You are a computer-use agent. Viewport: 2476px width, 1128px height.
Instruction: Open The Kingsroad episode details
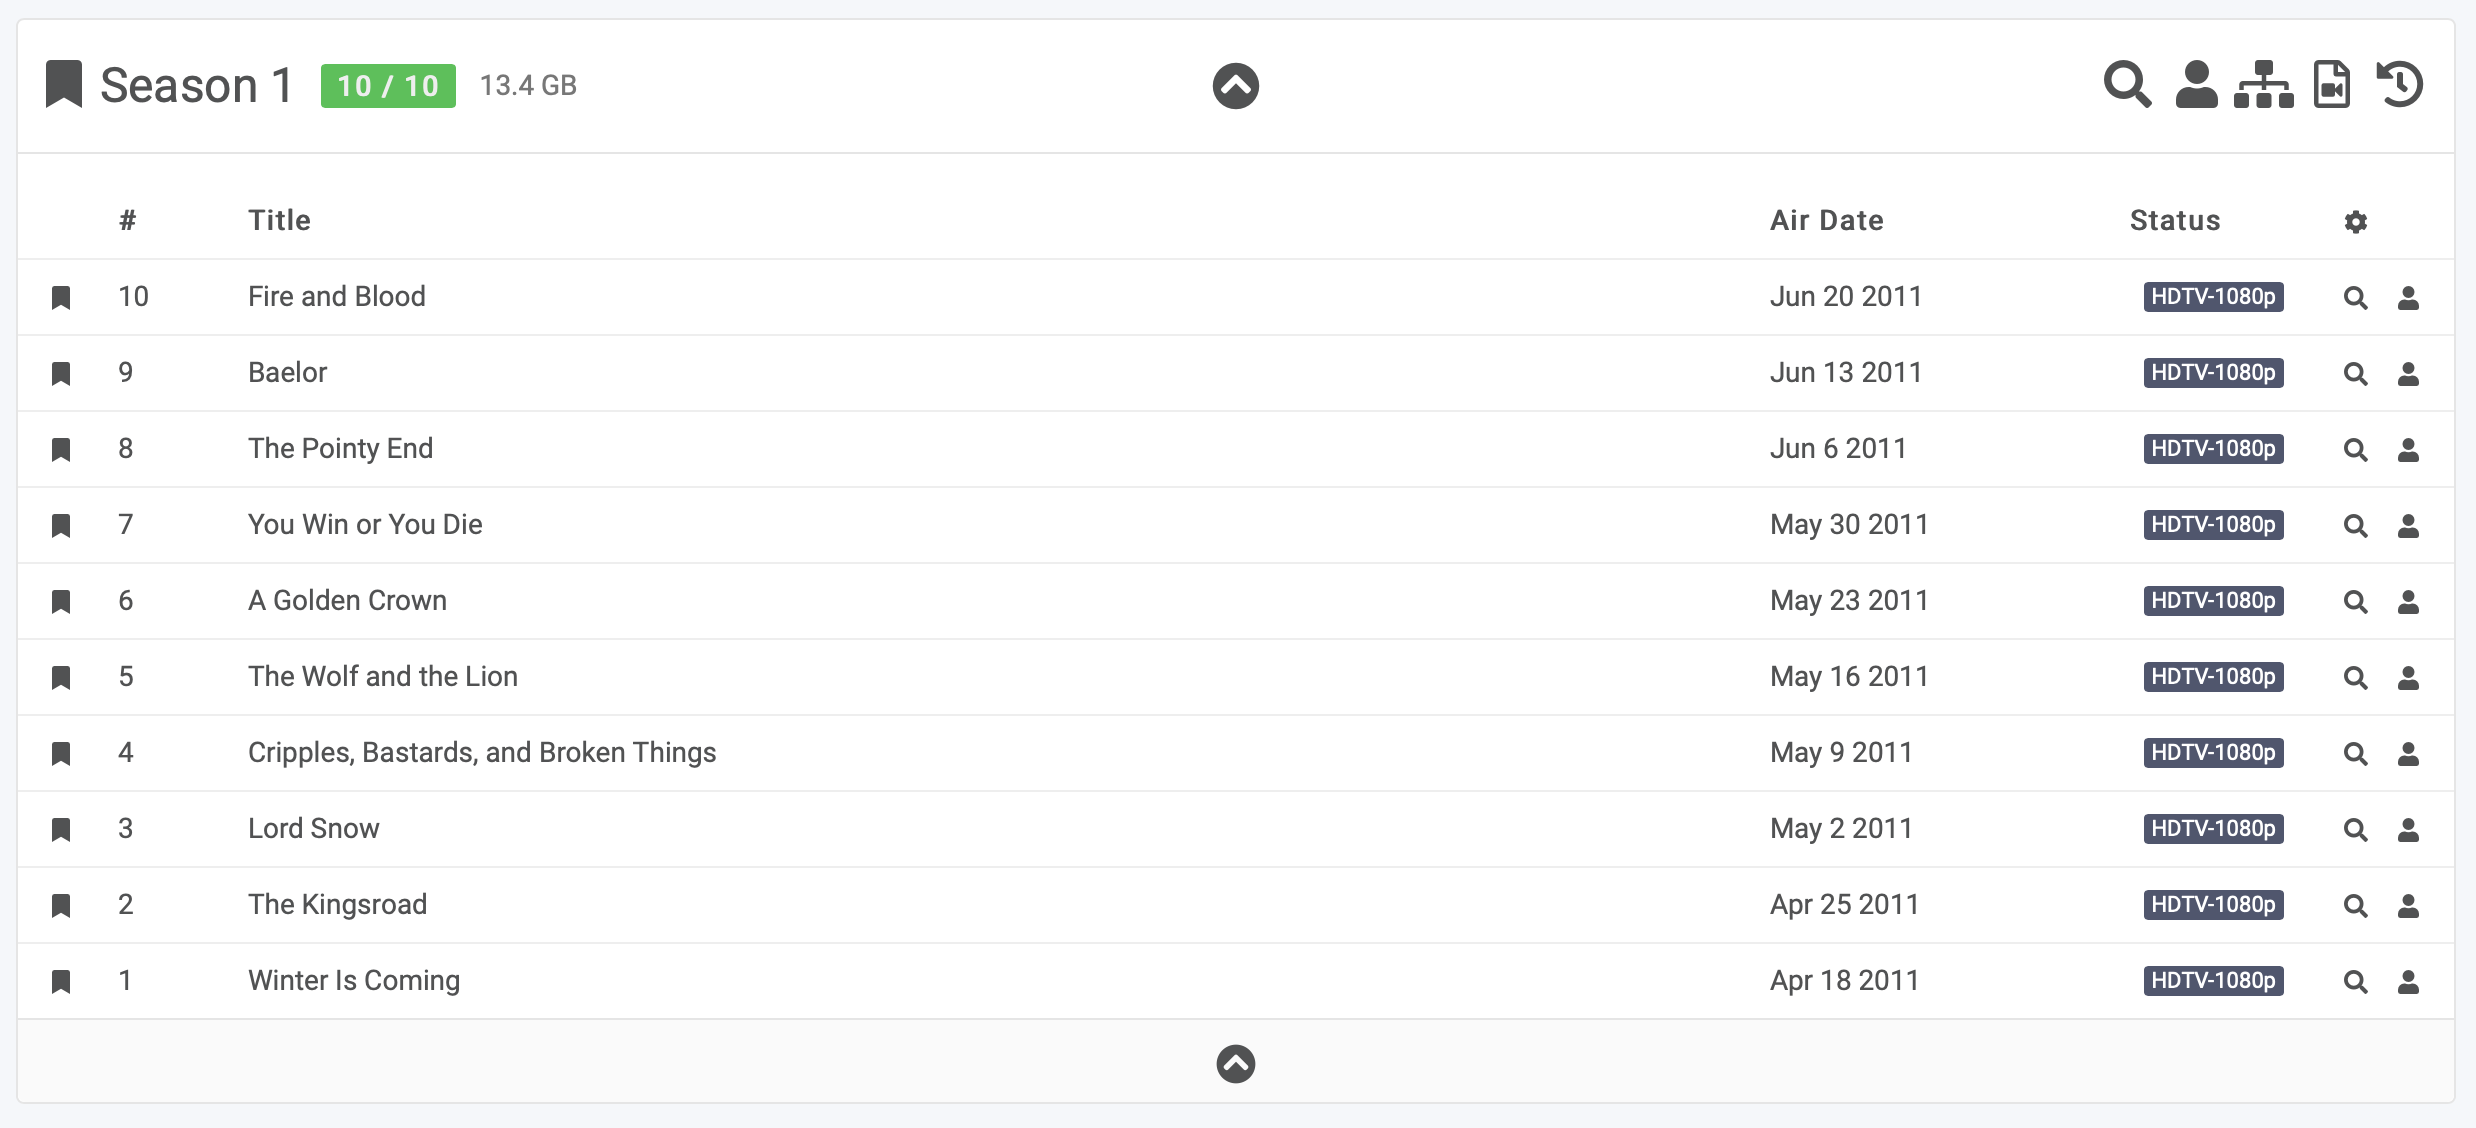(338, 904)
